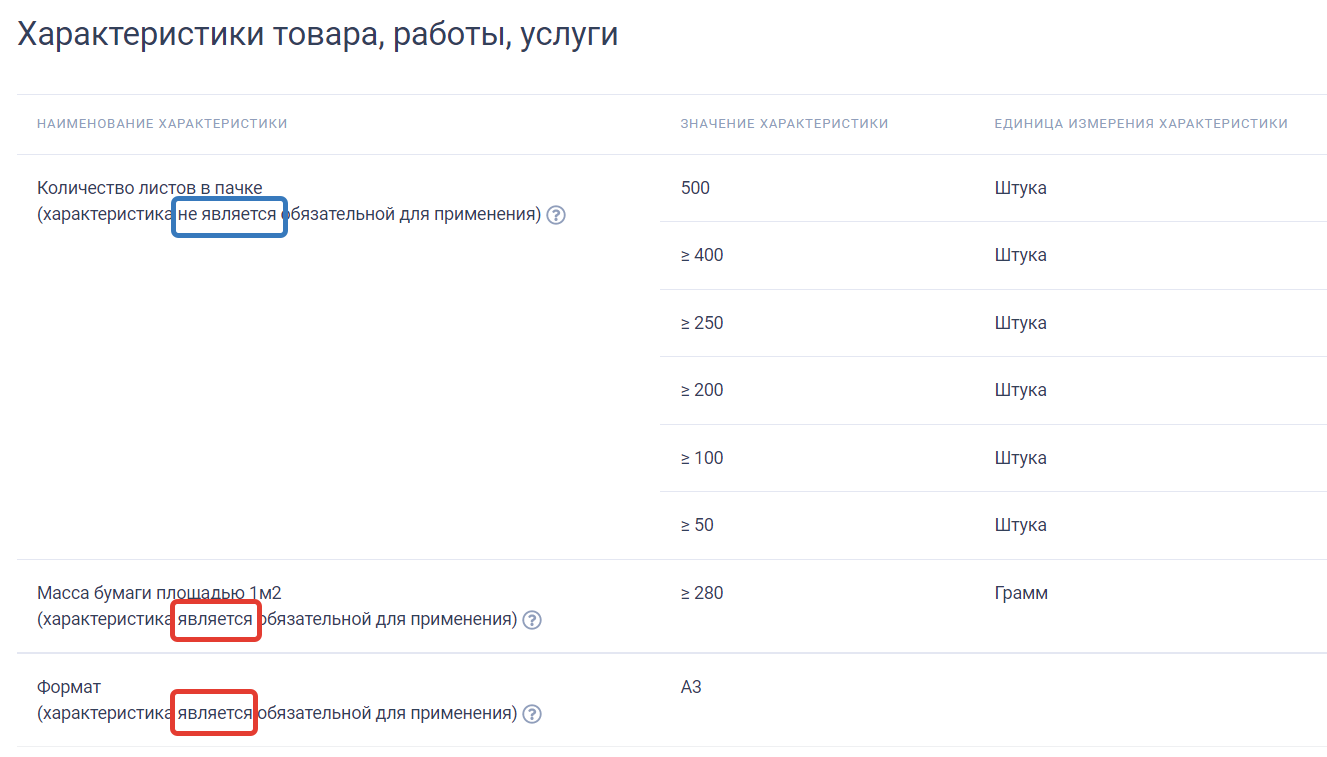This screenshot has width=1327, height=757.
Task: Open help tooltip icon for Формат characteristic
Action: coord(532,714)
